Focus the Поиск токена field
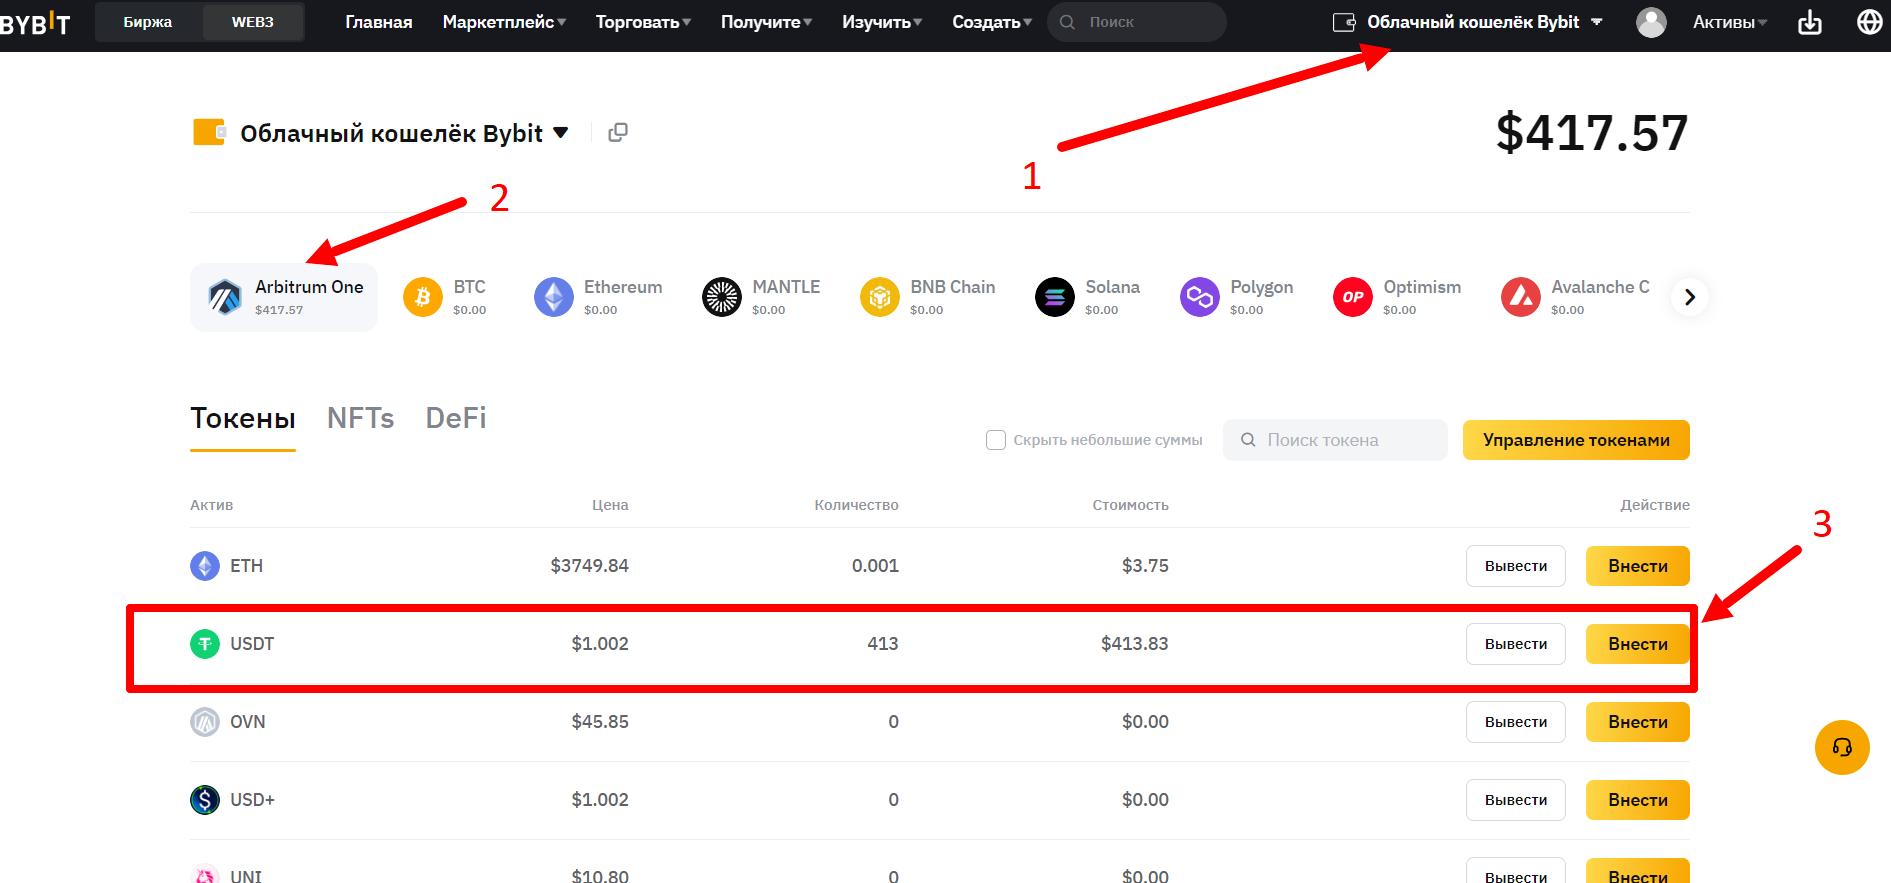 click(x=1335, y=440)
